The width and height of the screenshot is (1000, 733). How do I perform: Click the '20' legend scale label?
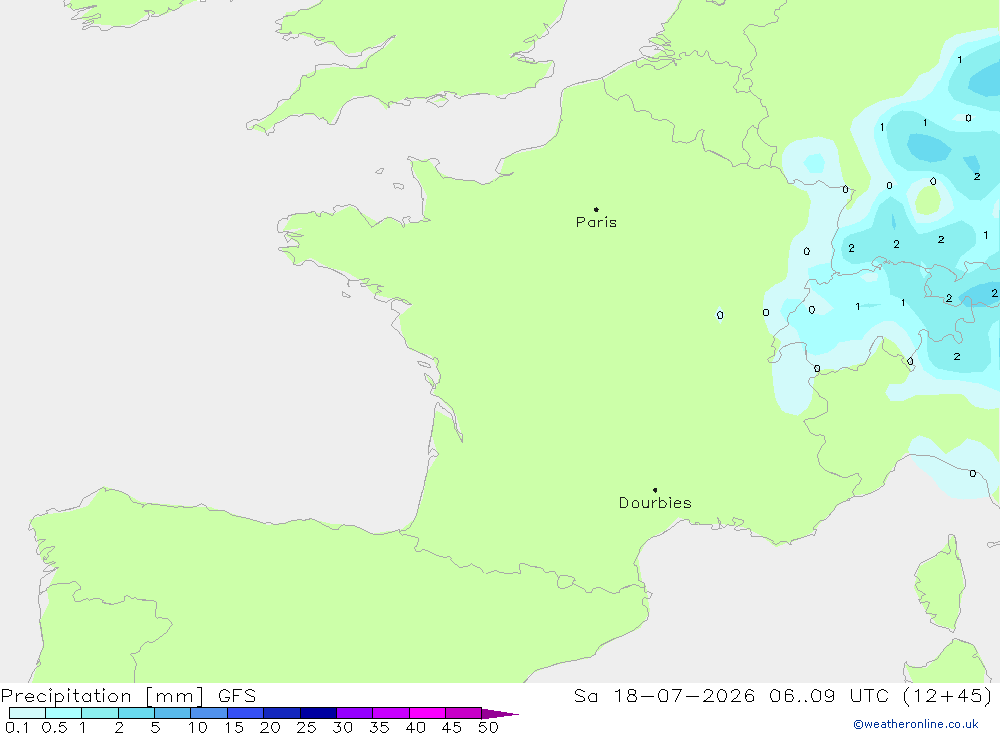point(270,727)
